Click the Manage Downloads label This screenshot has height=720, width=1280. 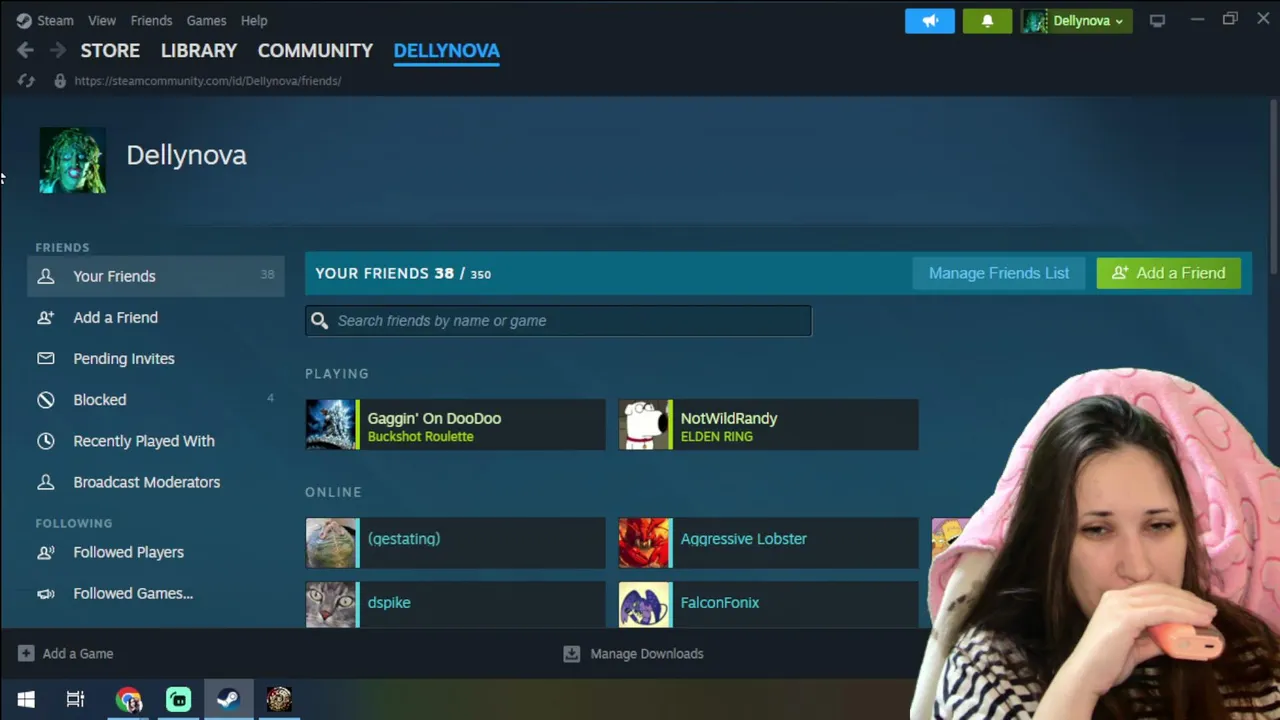(647, 653)
